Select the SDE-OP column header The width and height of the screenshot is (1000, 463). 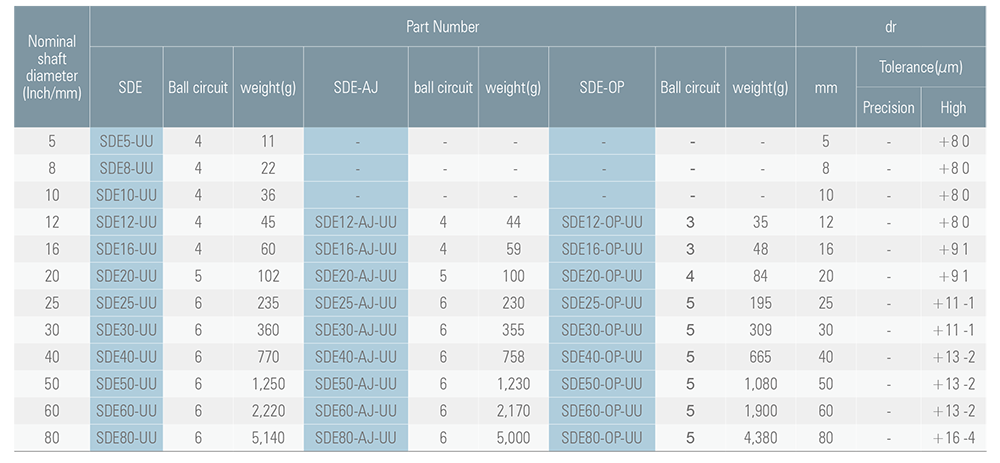(x=602, y=87)
